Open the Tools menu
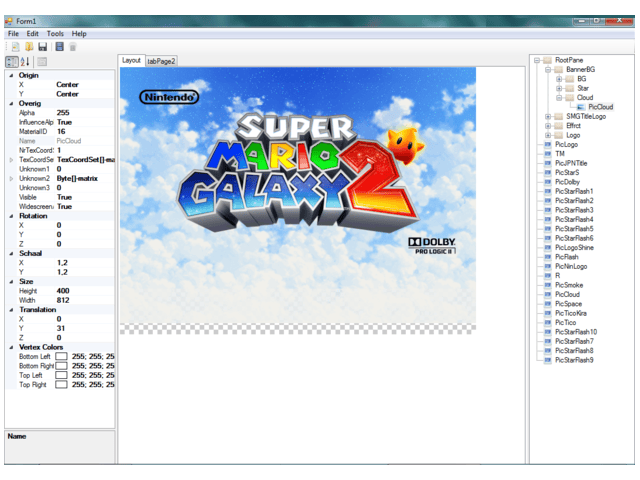 click(55, 33)
